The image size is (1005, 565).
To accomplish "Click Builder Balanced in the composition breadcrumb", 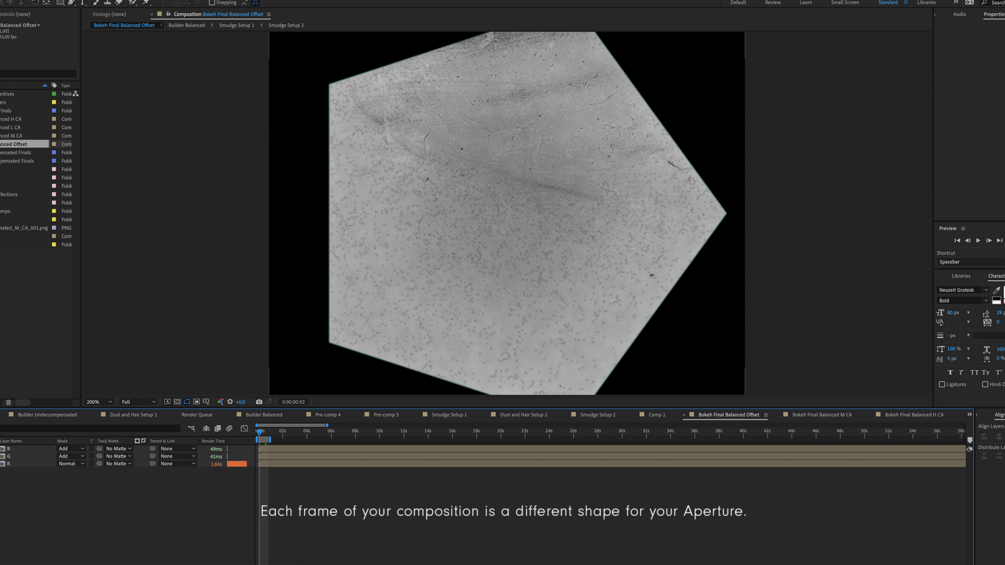I will (187, 25).
